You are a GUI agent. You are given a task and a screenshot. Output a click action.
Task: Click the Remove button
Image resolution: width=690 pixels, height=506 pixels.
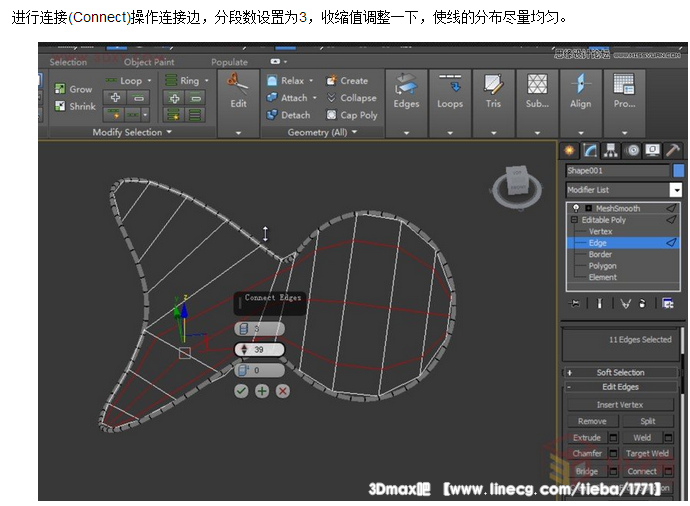point(592,421)
